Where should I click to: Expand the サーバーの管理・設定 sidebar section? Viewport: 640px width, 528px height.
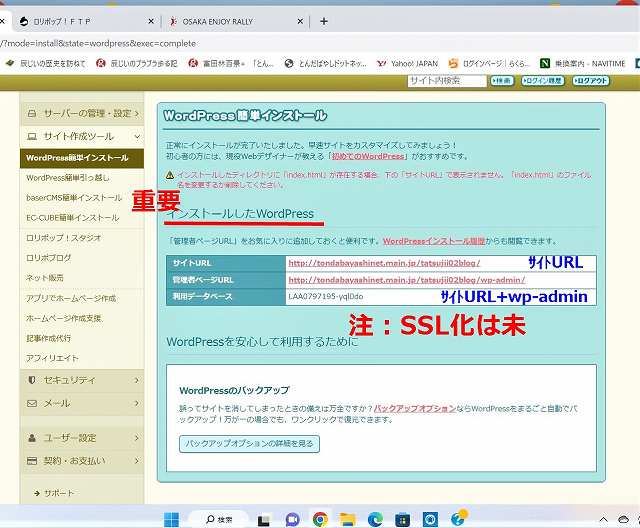tap(82, 113)
